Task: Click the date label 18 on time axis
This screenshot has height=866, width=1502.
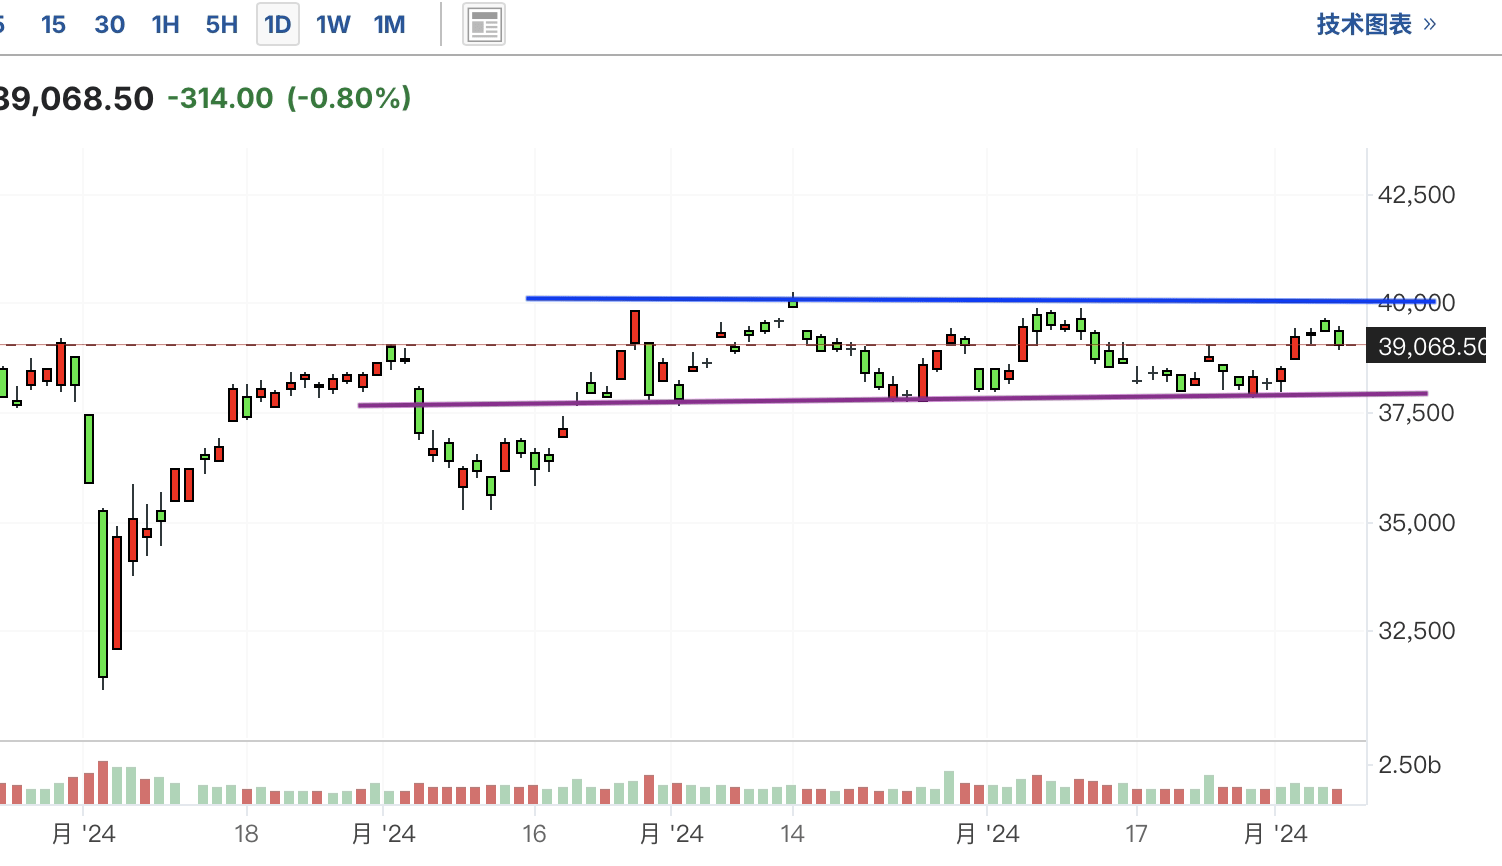Action: coord(246,833)
